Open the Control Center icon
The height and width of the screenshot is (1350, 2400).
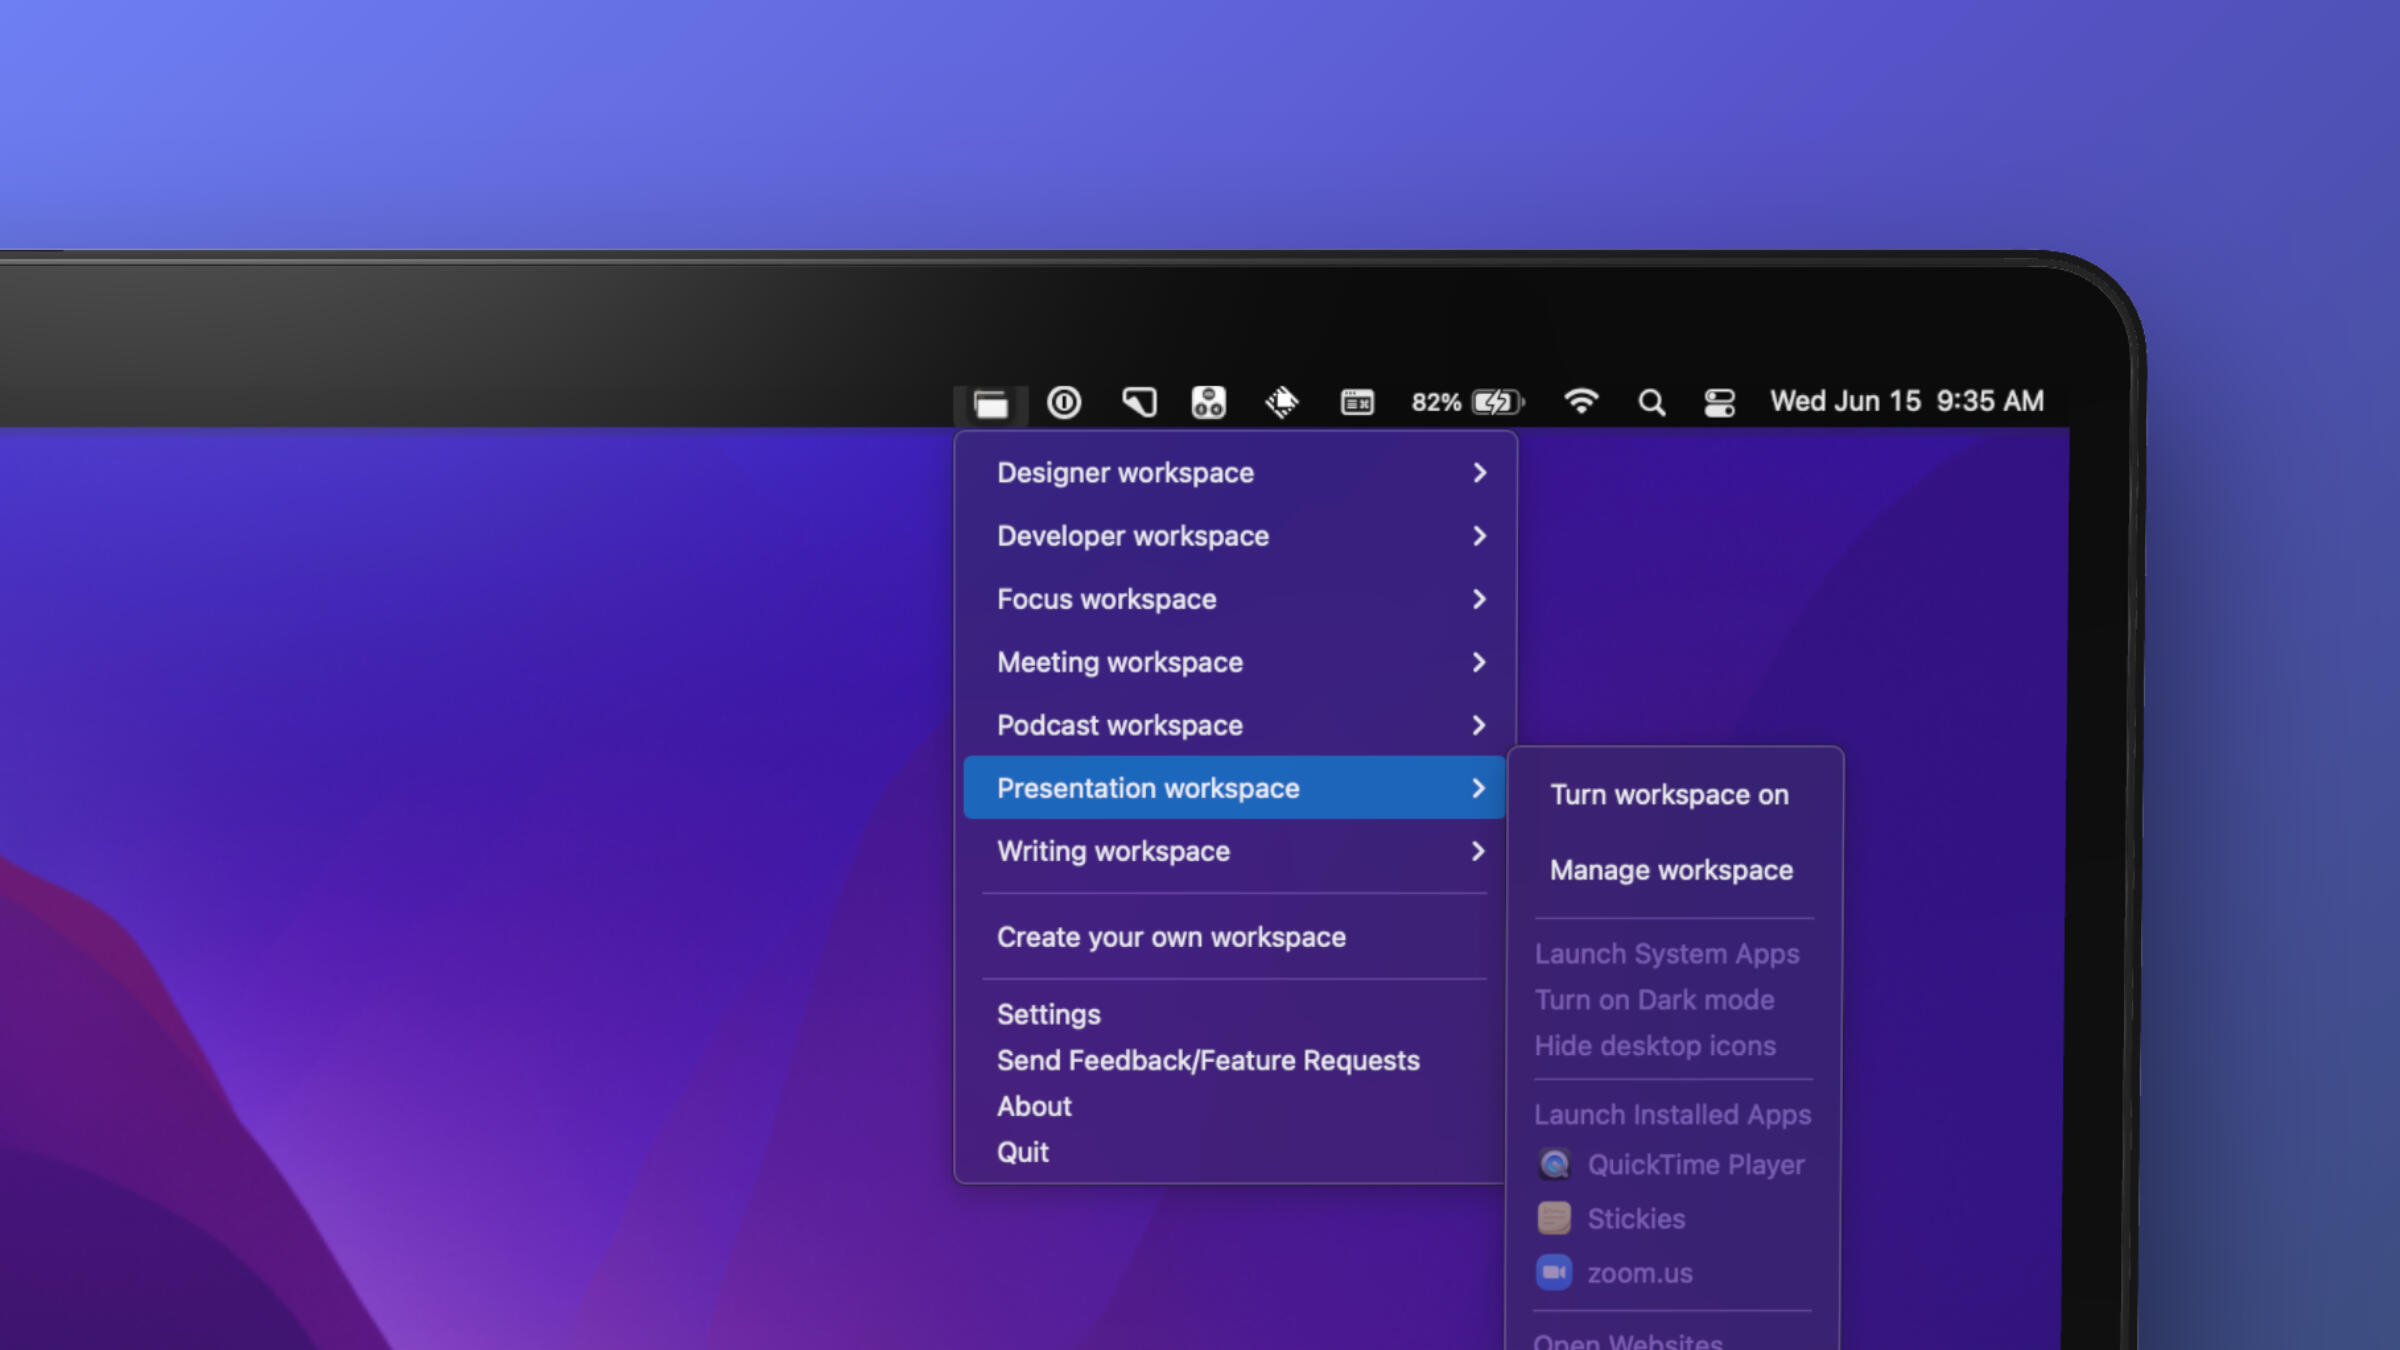point(1719,403)
